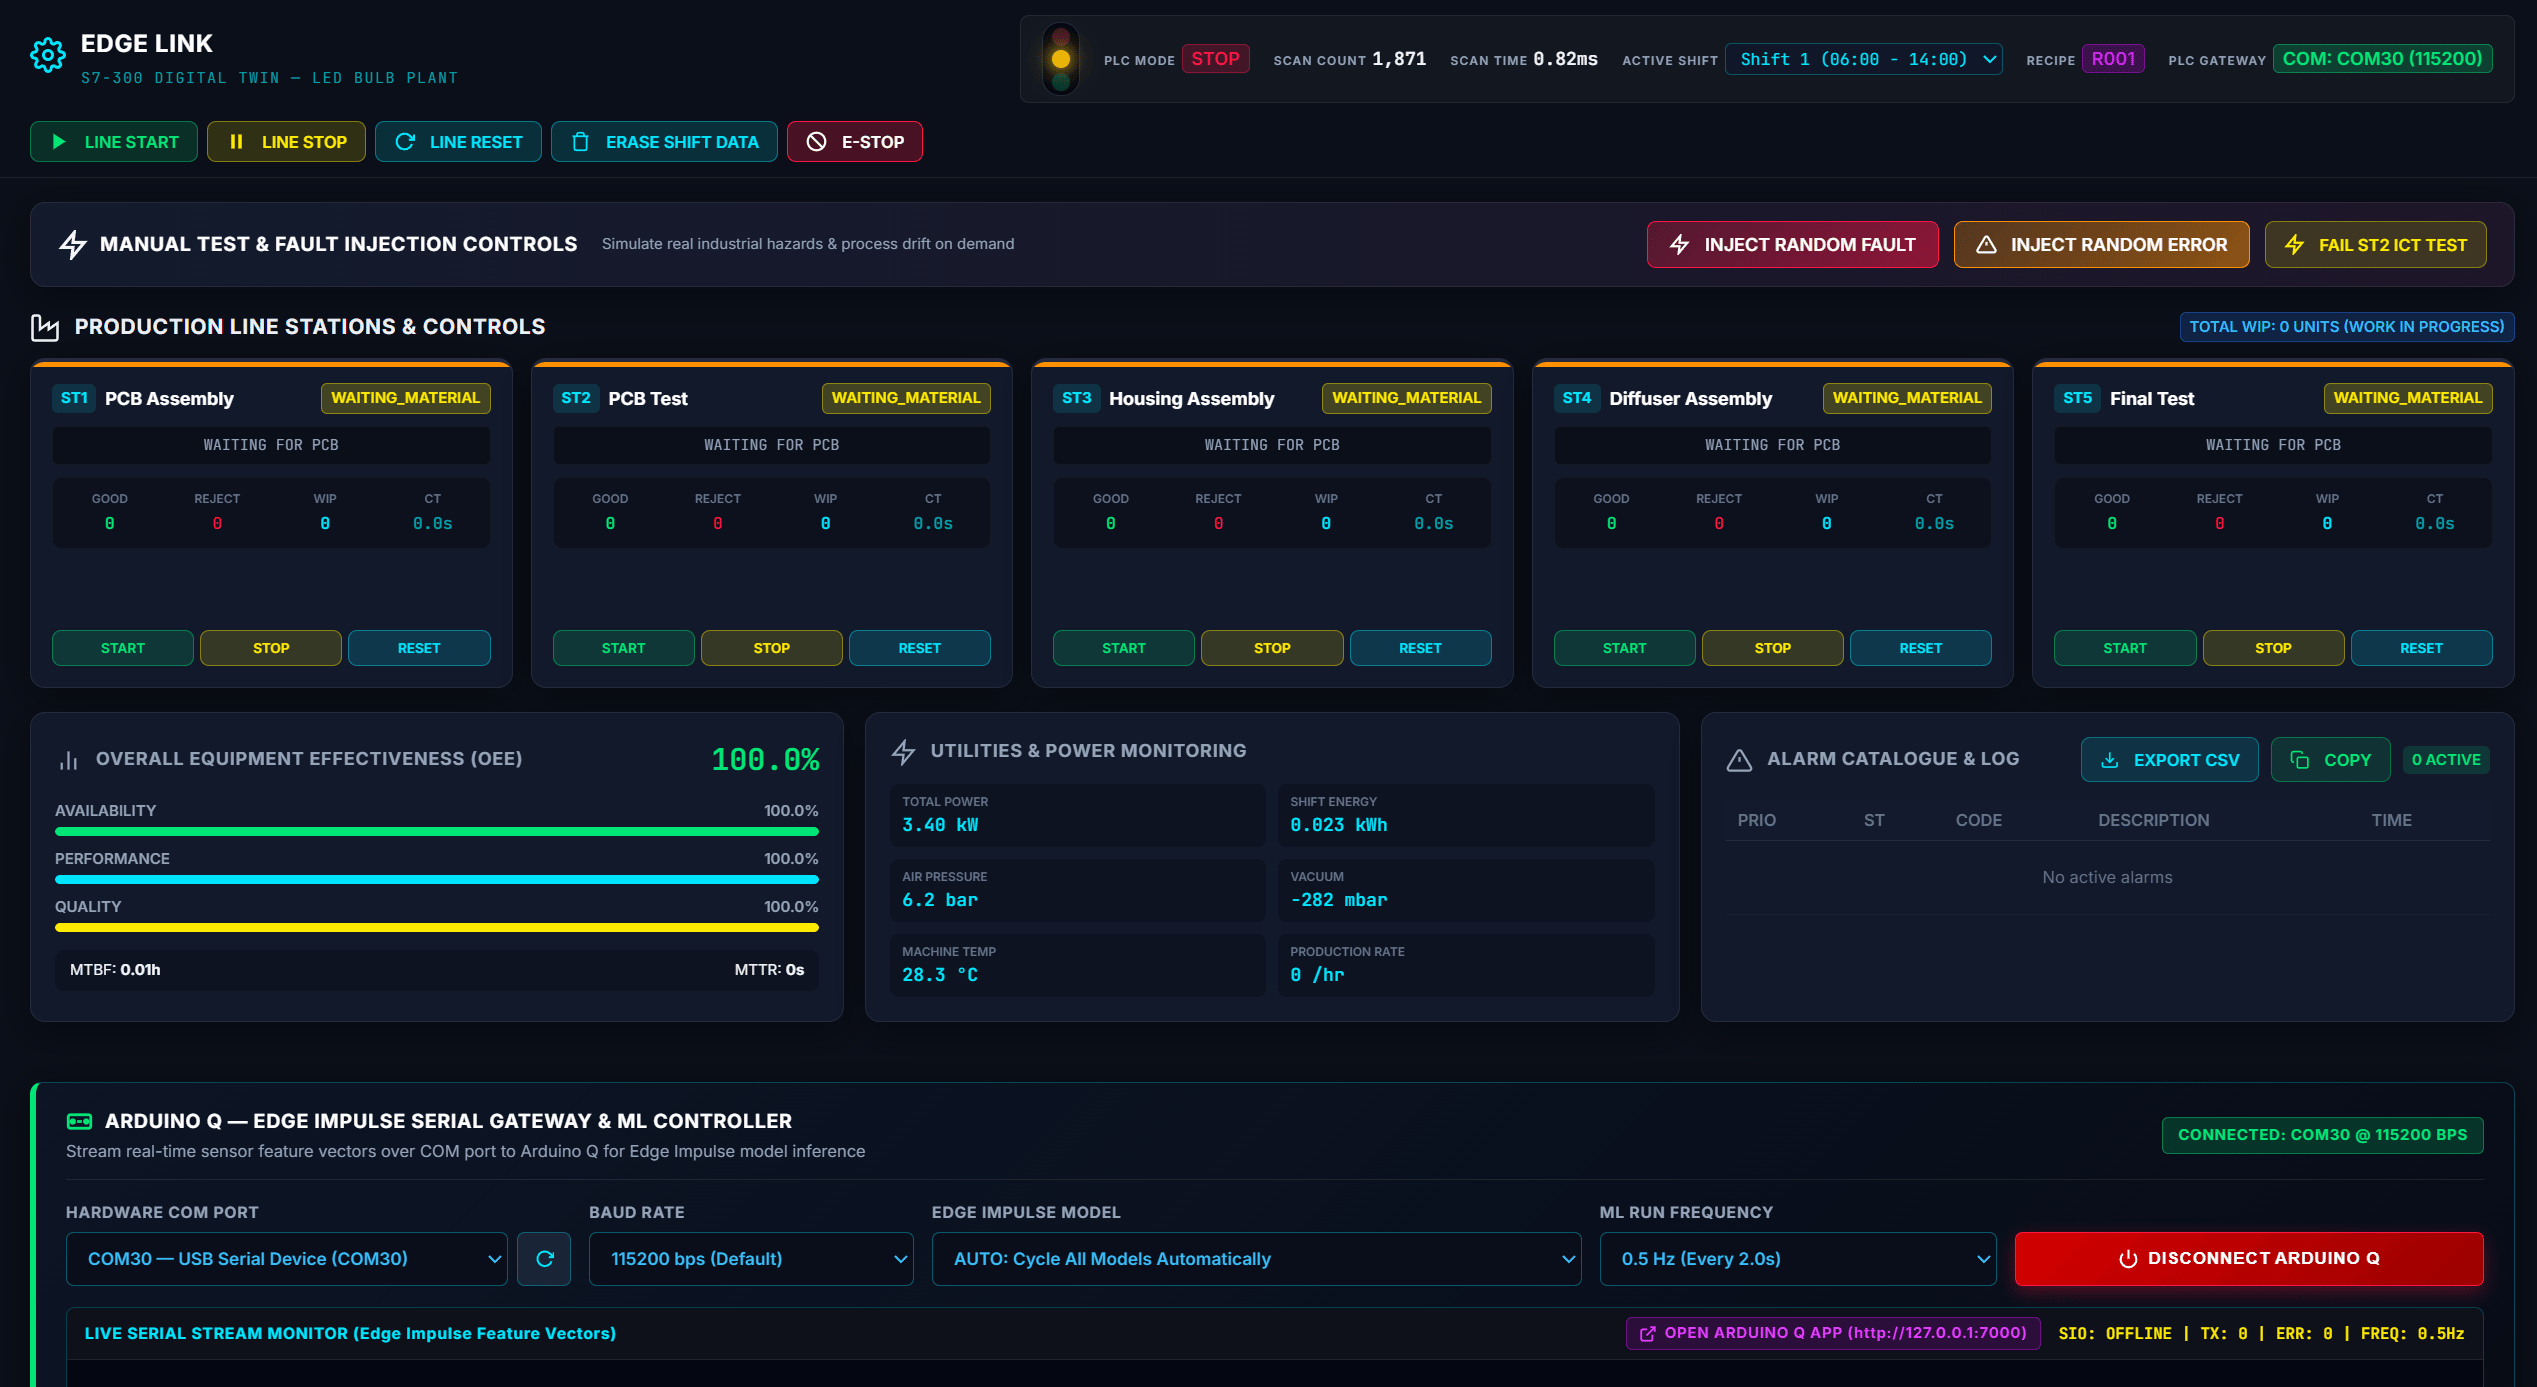Viewport: 2537px width, 1387px height.
Task: Click the external link icon in Open Arduino Q App
Action: (1648, 1334)
